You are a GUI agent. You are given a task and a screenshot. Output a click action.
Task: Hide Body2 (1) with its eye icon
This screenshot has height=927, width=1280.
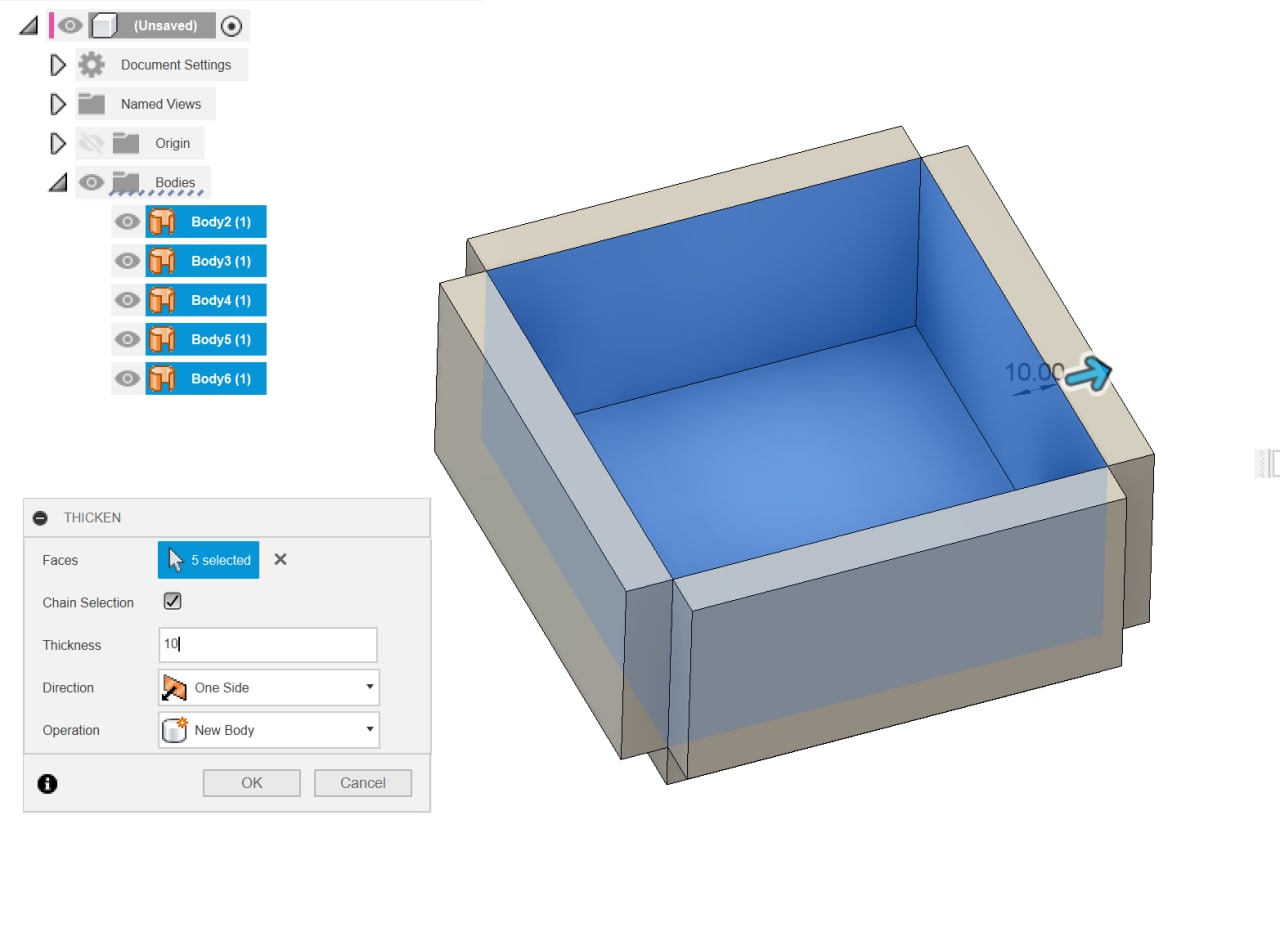click(x=127, y=222)
